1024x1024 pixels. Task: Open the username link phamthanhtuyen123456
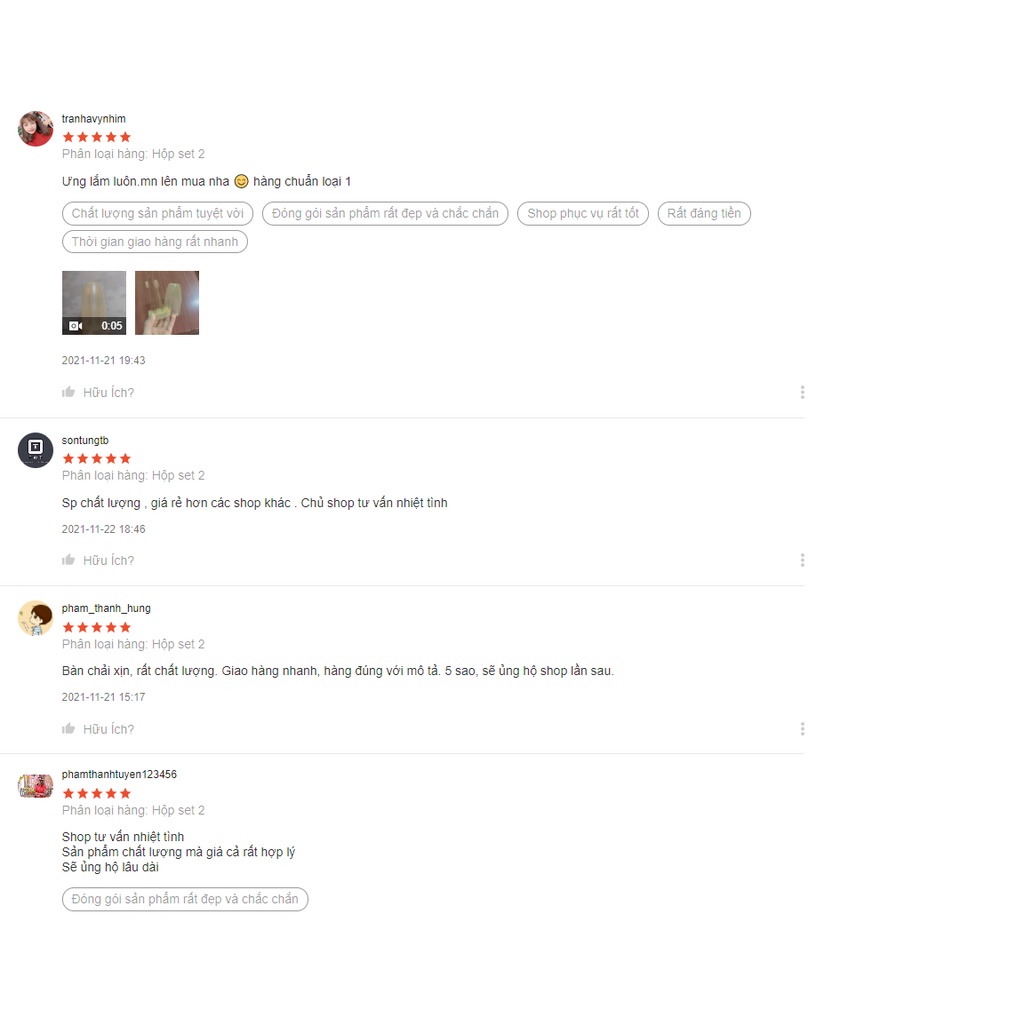point(119,775)
